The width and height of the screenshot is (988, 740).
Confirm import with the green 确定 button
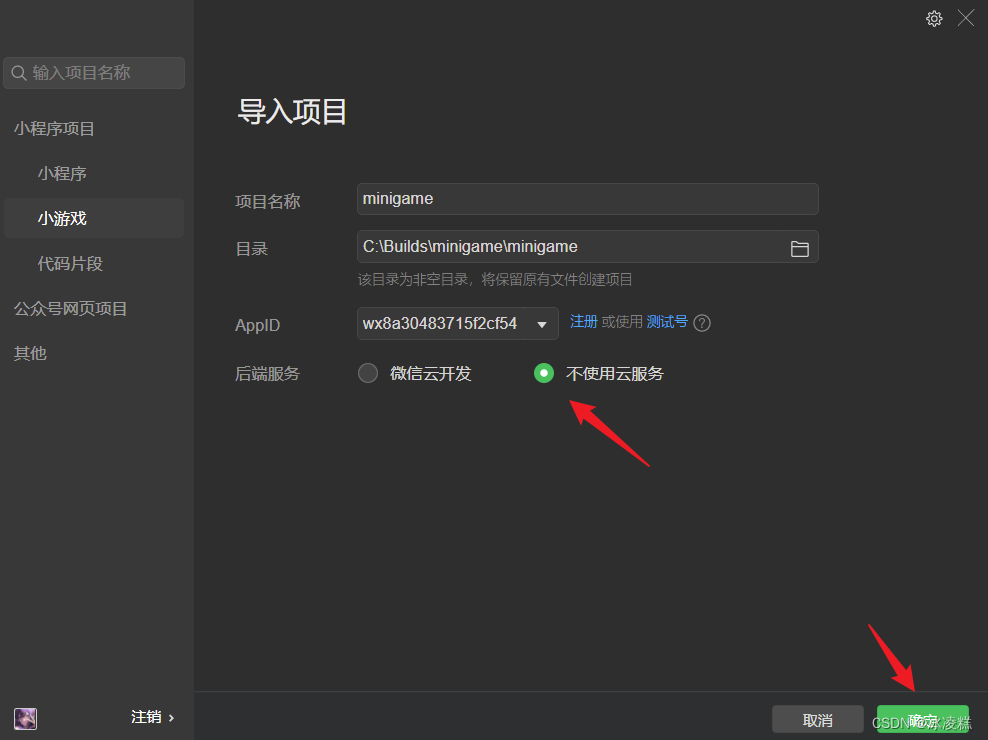pos(922,719)
